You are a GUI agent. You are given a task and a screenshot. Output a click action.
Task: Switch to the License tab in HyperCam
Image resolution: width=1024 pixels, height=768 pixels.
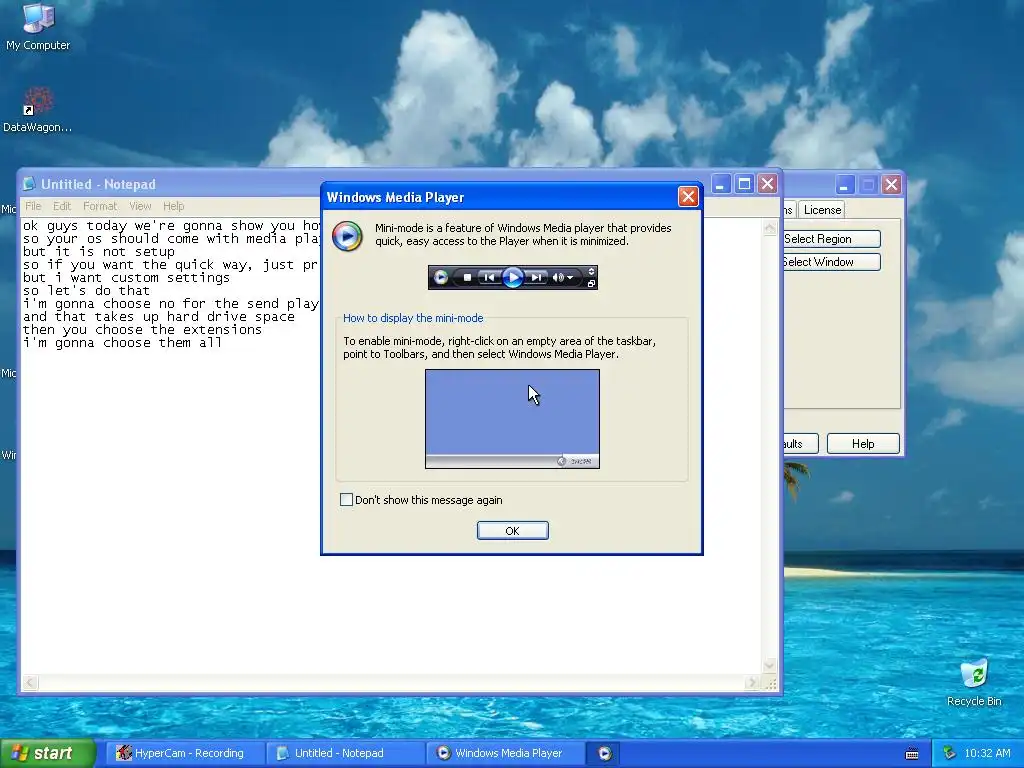pyautogui.click(x=822, y=210)
